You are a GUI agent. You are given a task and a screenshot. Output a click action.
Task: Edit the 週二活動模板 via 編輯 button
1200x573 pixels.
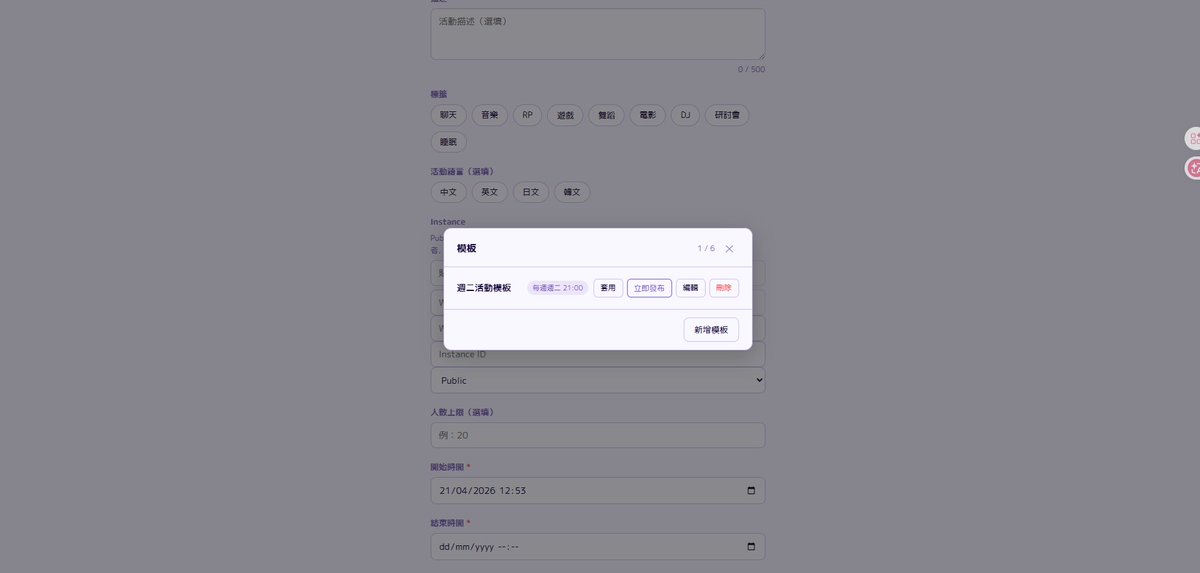pos(690,288)
